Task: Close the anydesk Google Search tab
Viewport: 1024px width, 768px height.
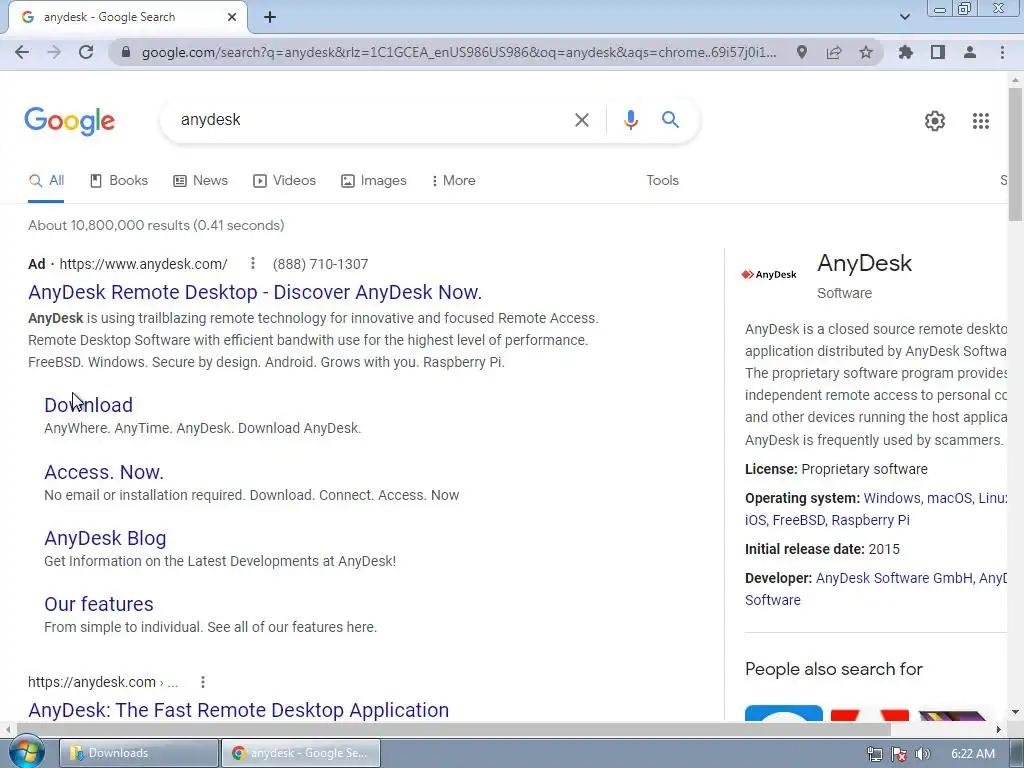Action: (232, 17)
